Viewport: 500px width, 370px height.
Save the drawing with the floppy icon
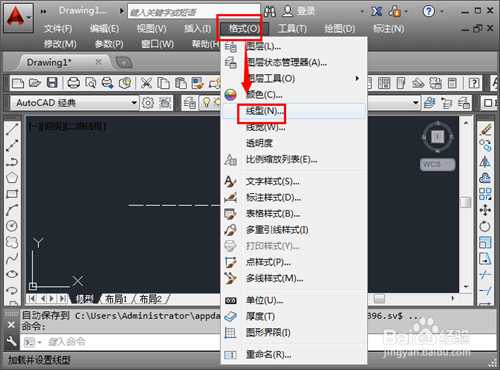pyautogui.click(x=52, y=83)
